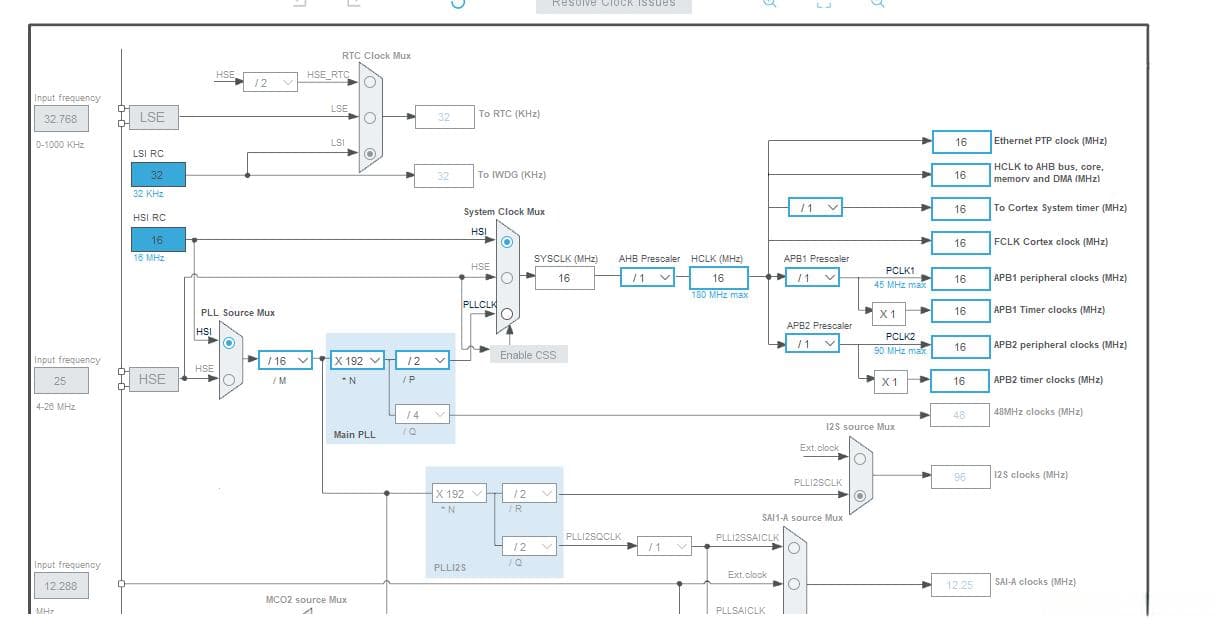Click the APB1 Timer clocks value box
Screen dimensions: 1229x624
pyautogui.click(x=961, y=311)
